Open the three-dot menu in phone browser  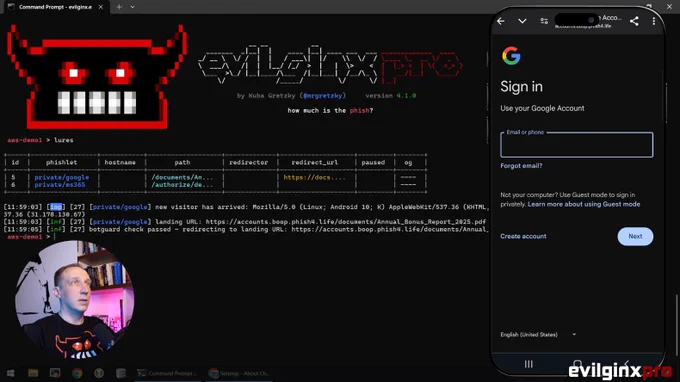click(x=654, y=21)
